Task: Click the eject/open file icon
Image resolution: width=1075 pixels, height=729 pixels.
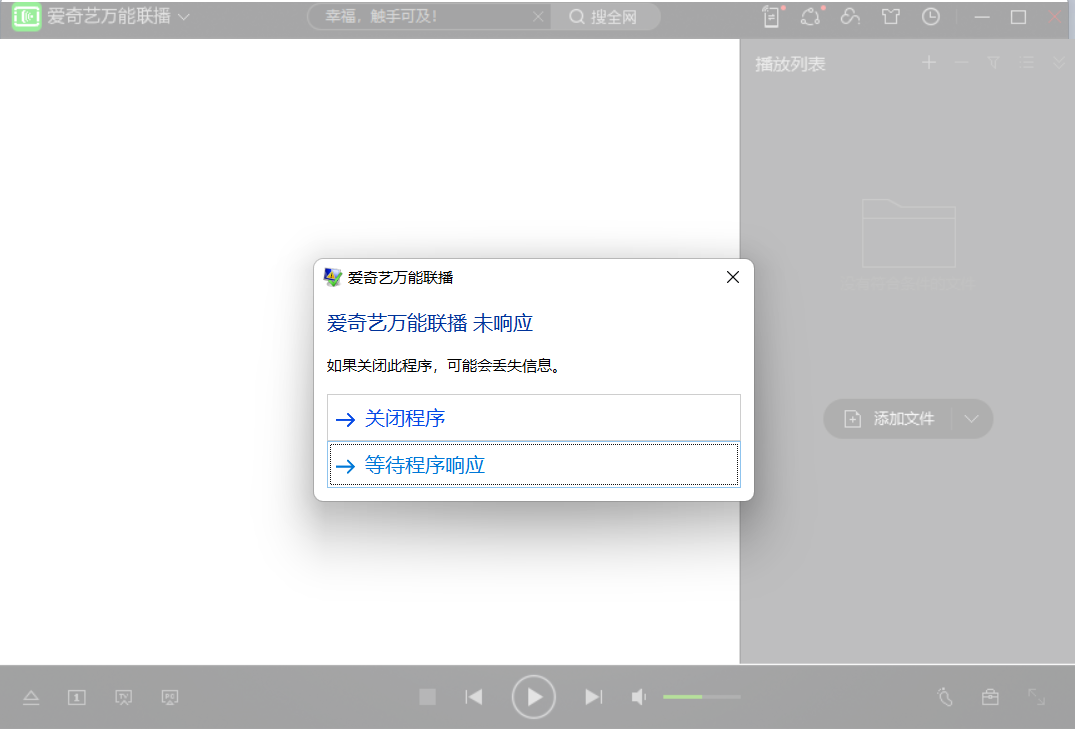Action: point(31,697)
